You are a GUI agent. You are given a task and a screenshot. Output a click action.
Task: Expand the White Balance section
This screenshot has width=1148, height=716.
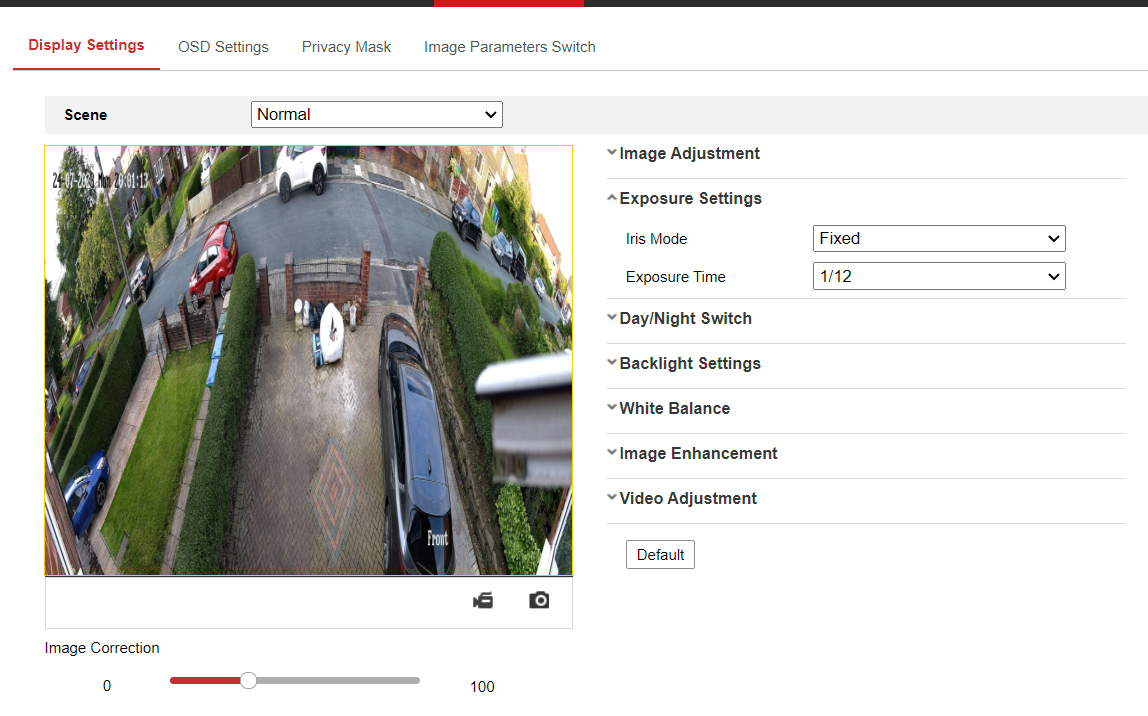(674, 409)
